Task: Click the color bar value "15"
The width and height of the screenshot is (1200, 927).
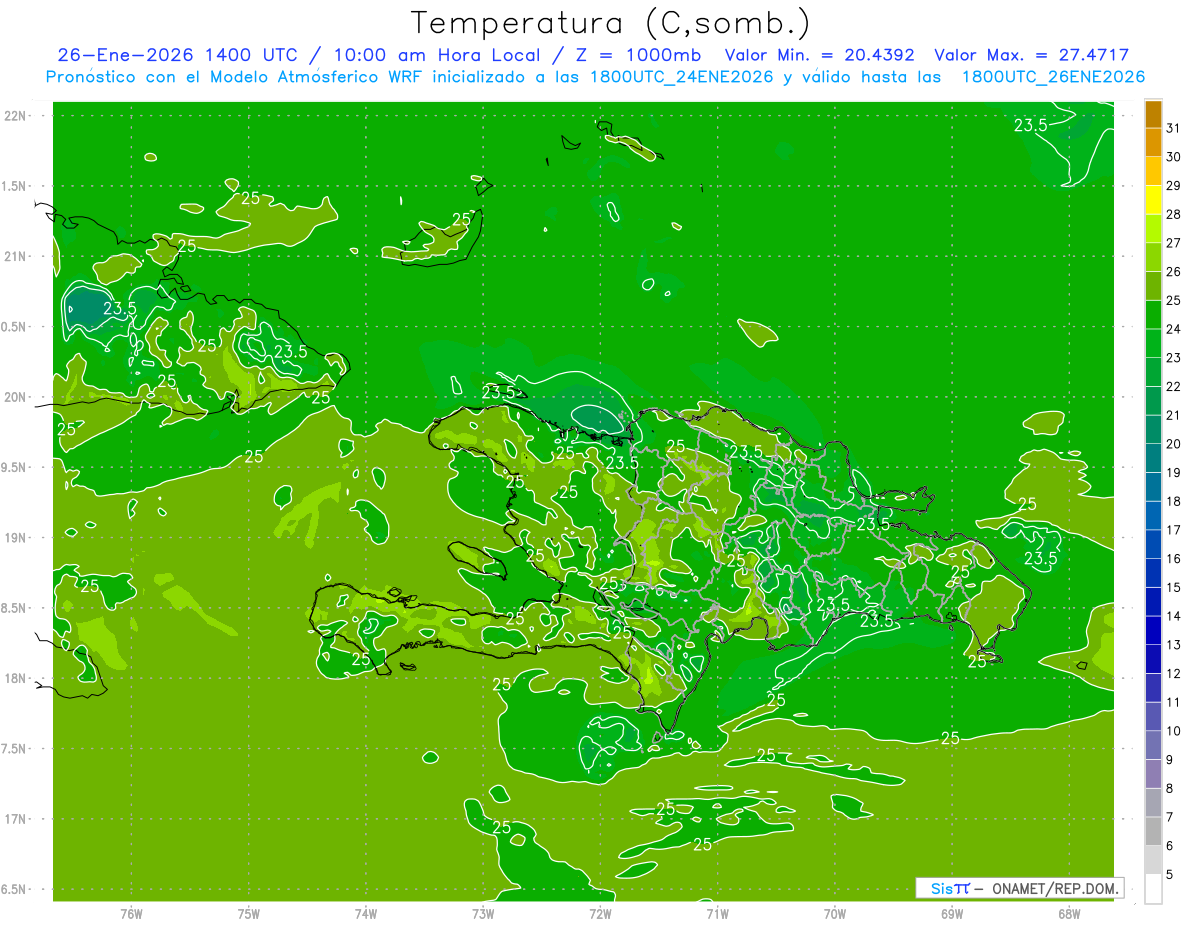Action: click(1173, 587)
